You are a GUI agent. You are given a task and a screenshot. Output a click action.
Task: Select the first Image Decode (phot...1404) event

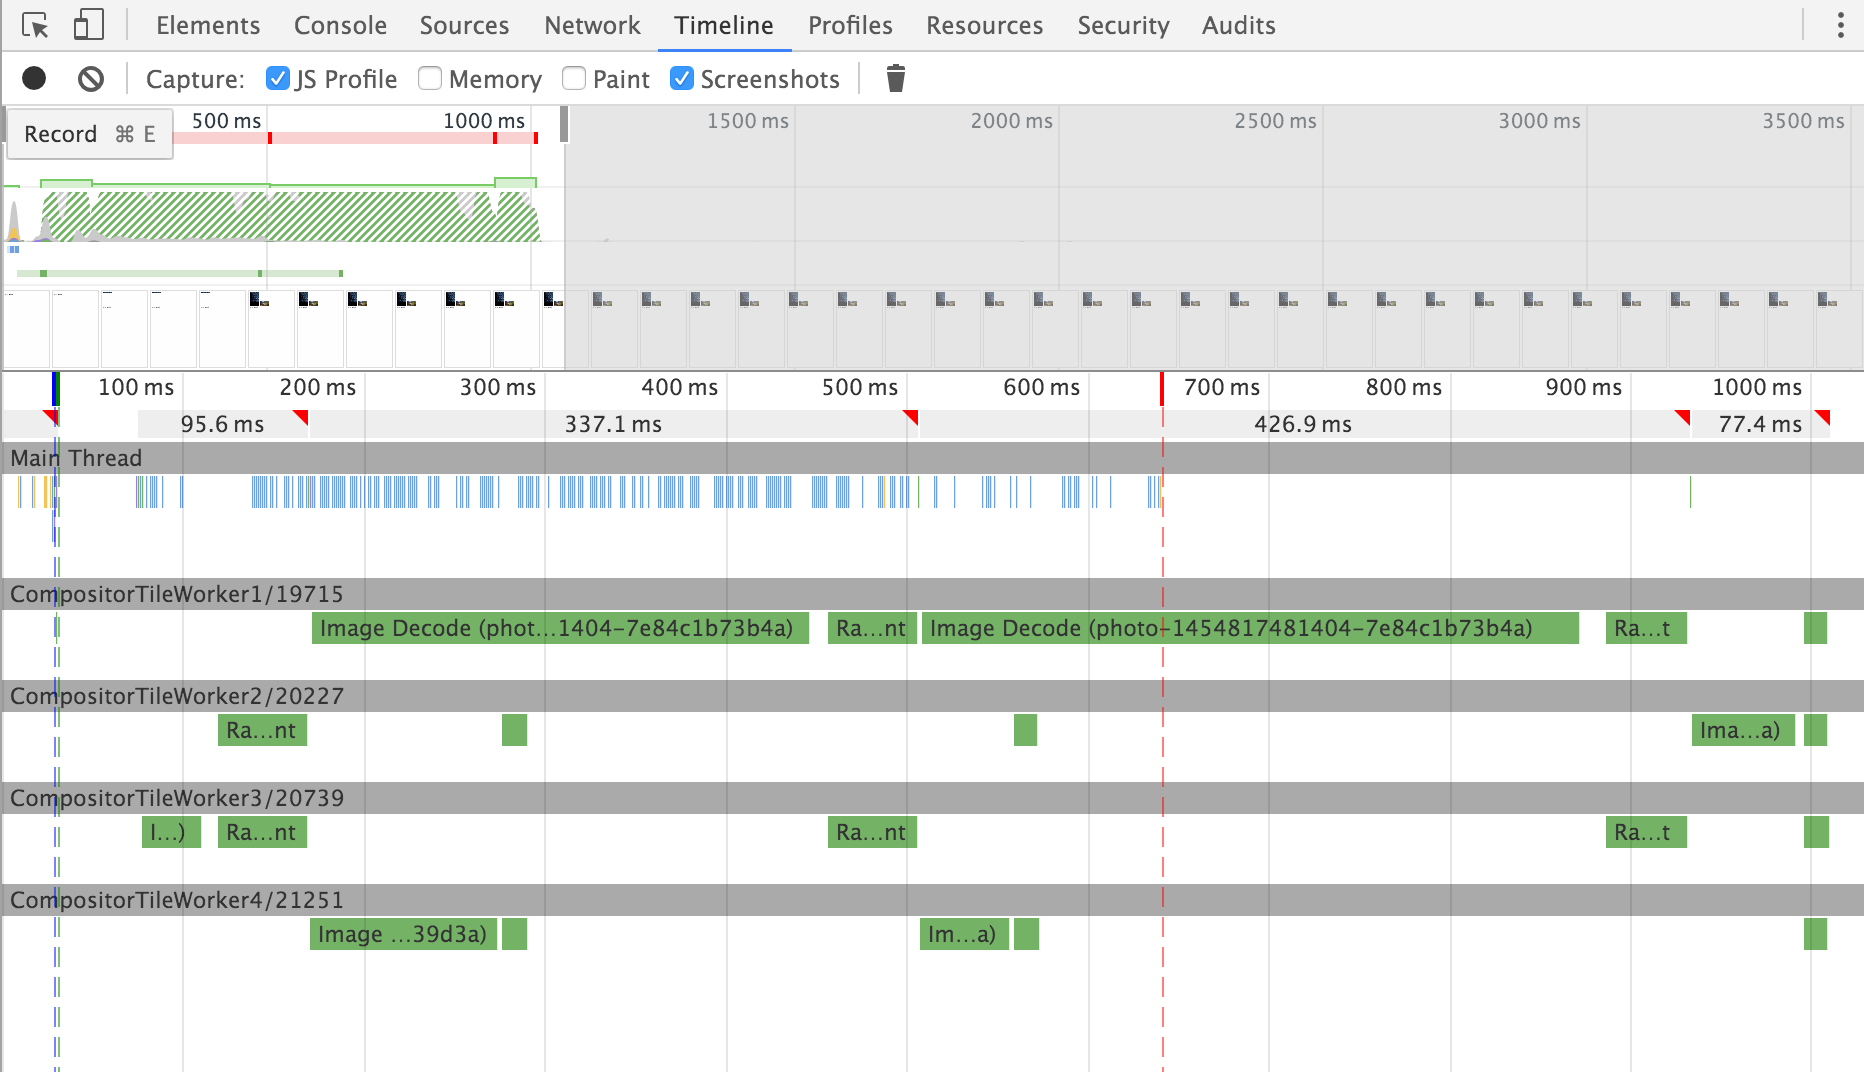point(560,628)
